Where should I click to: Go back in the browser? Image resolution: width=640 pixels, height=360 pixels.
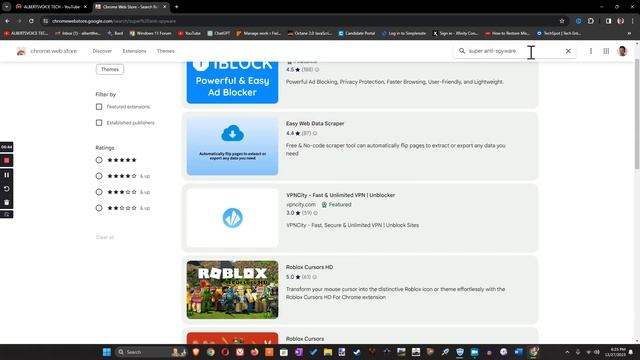pyautogui.click(x=8, y=21)
